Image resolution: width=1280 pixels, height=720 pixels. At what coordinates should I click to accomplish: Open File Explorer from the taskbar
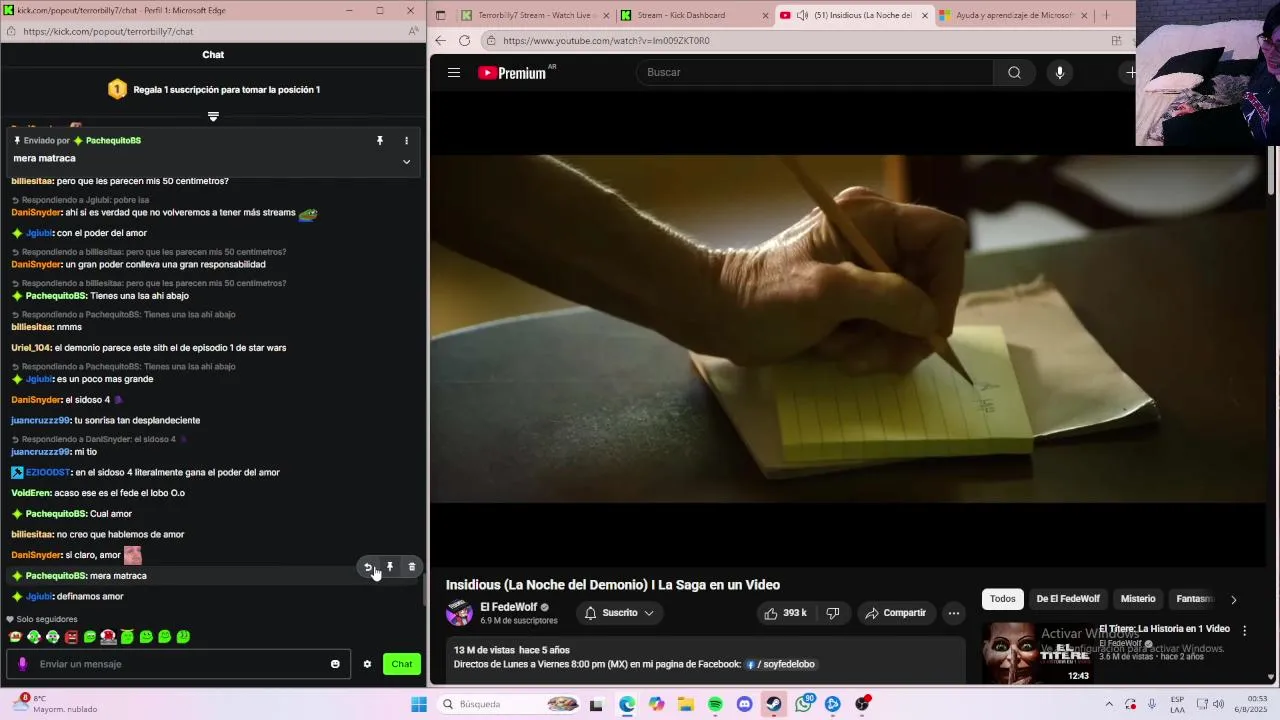point(686,704)
